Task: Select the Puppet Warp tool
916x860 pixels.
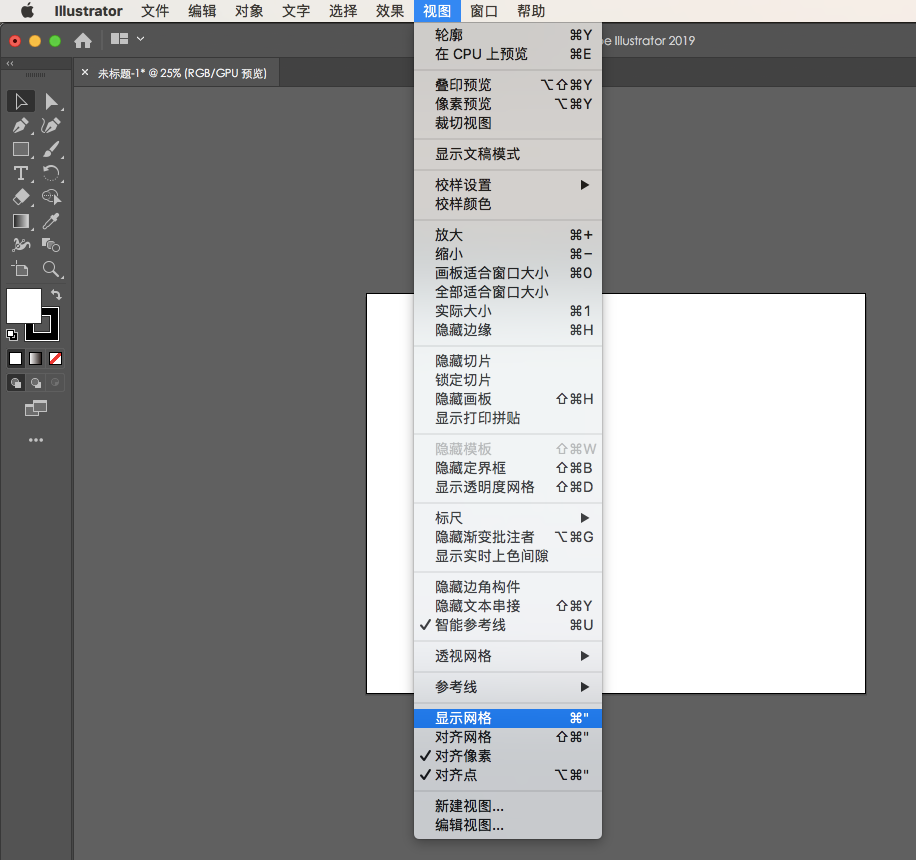Action: click(x=21, y=245)
